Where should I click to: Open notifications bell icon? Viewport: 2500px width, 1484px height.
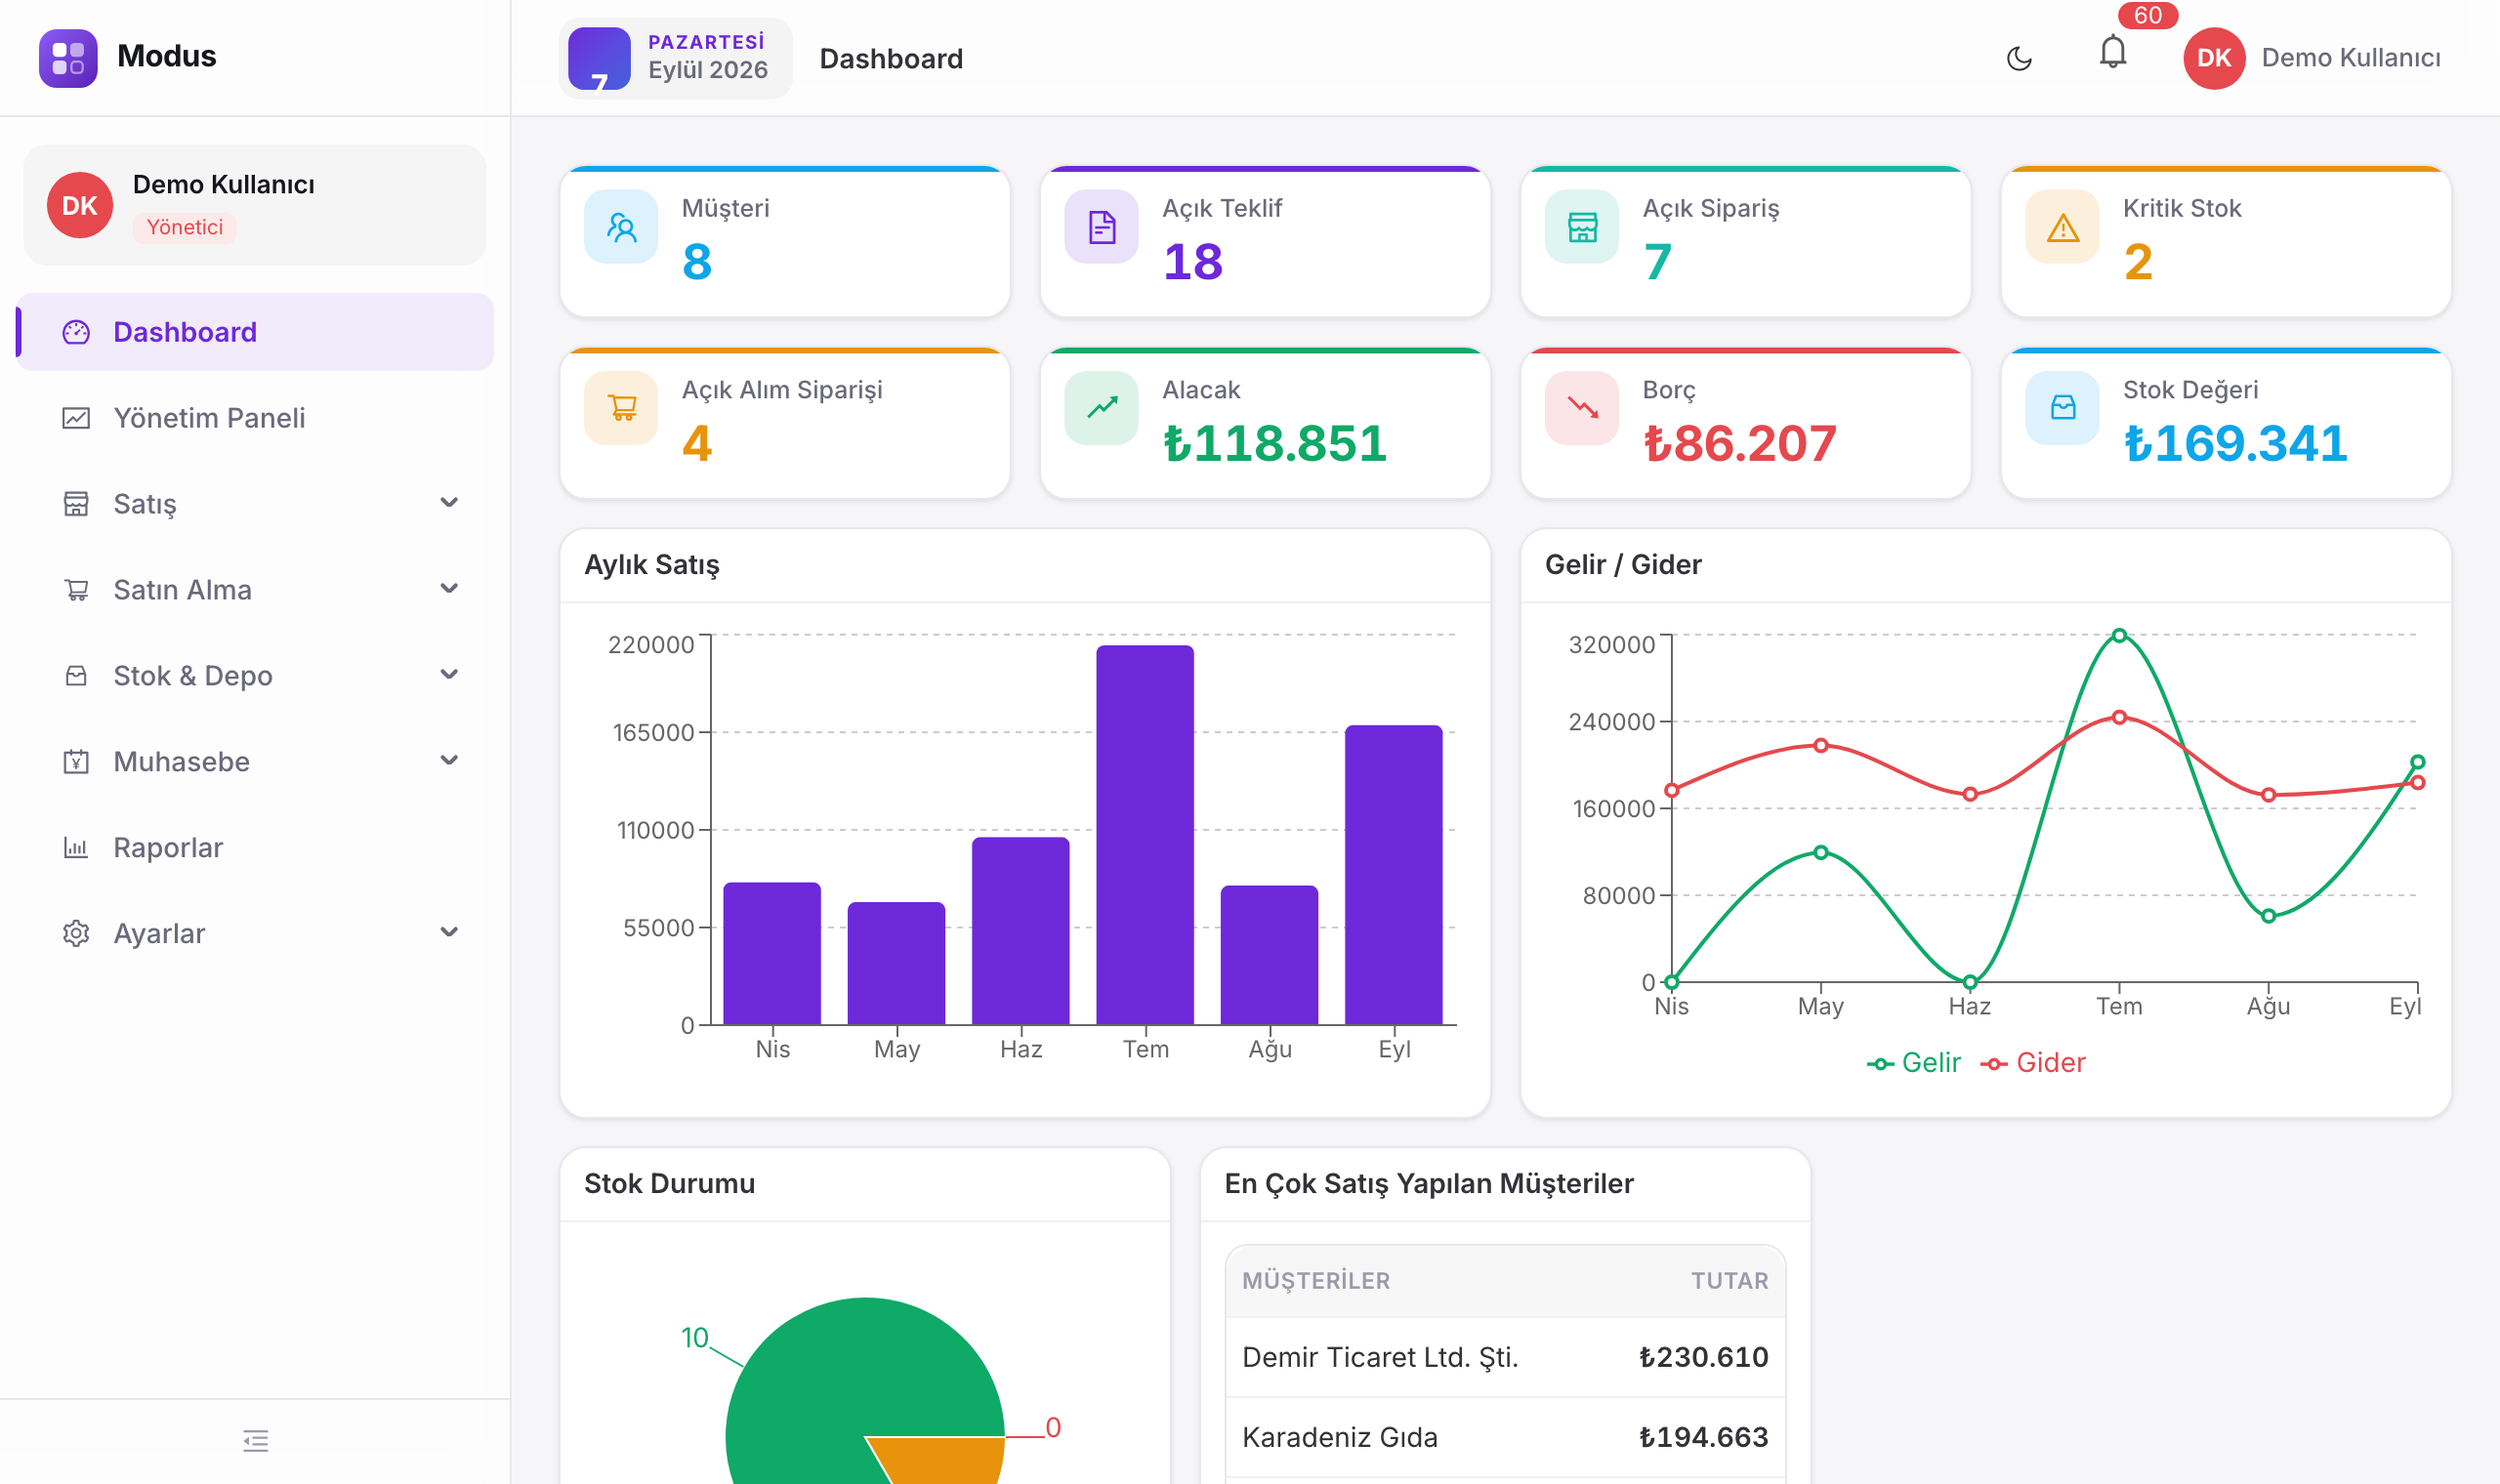[2112, 52]
